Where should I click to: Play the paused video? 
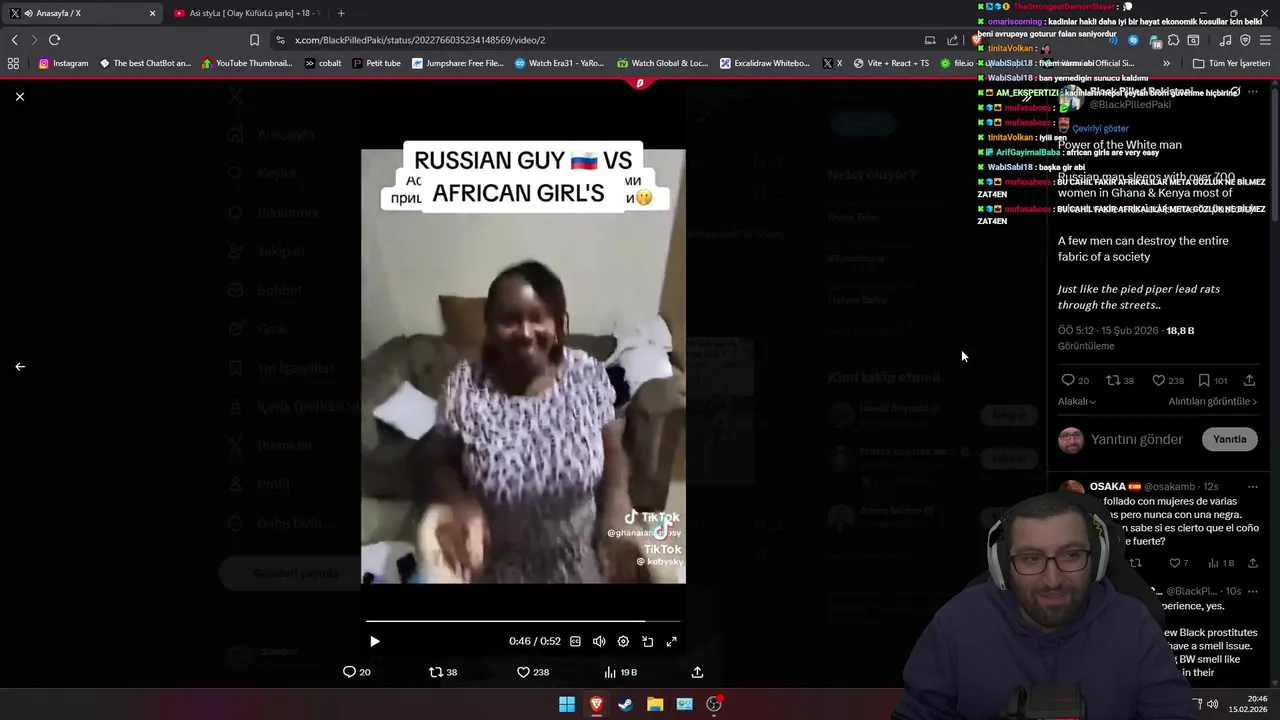click(x=375, y=641)
